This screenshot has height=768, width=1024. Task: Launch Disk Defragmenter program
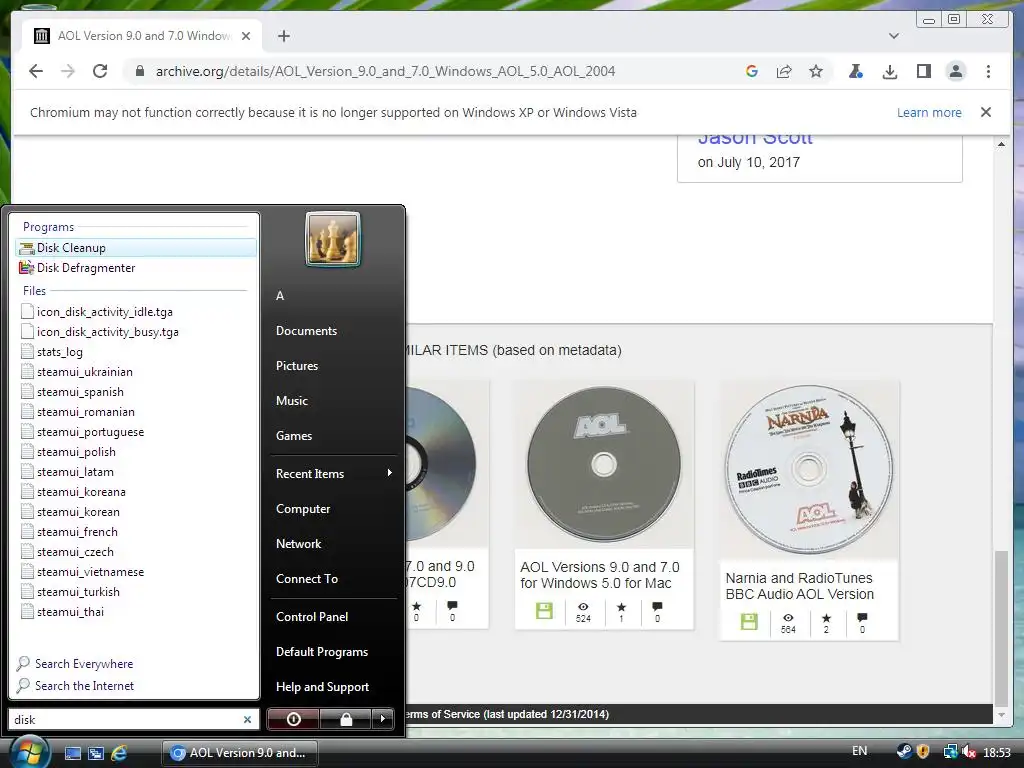(x=135, y=268)
